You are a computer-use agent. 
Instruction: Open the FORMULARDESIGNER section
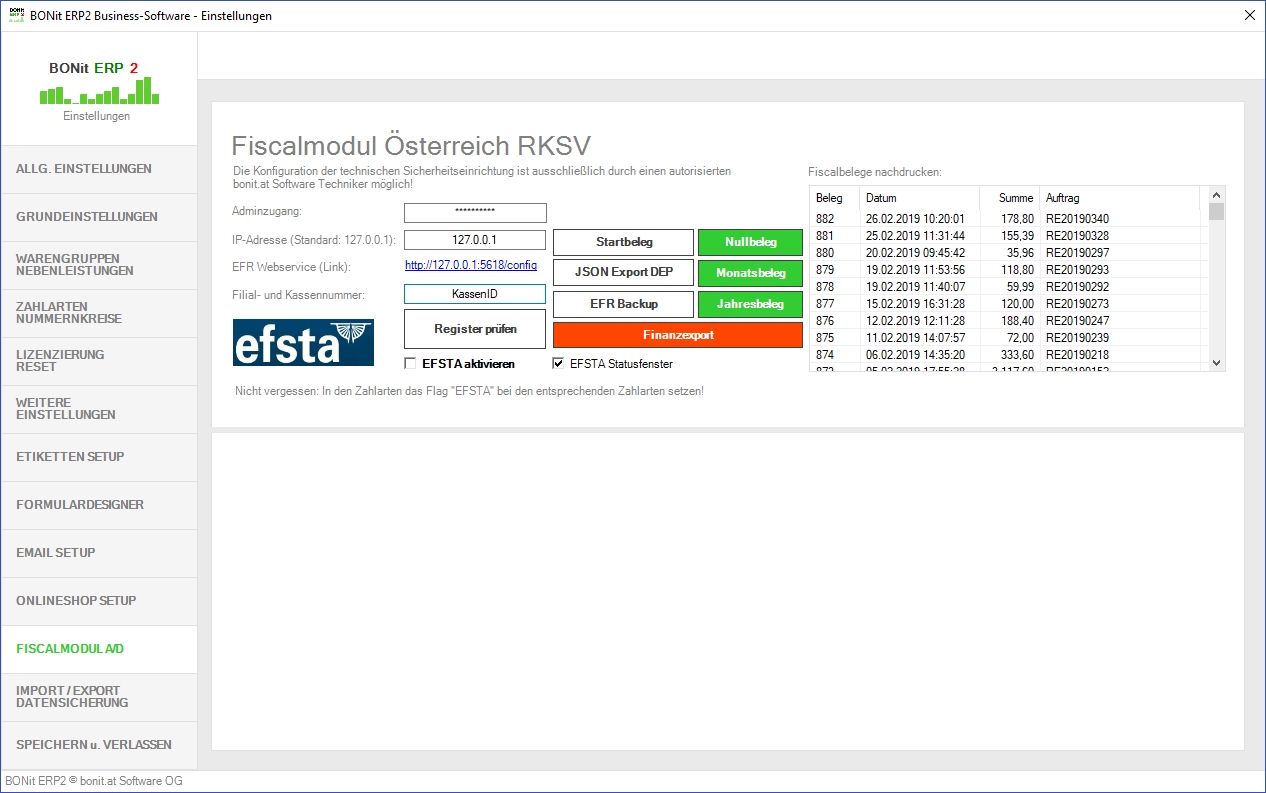click(99, 505)
